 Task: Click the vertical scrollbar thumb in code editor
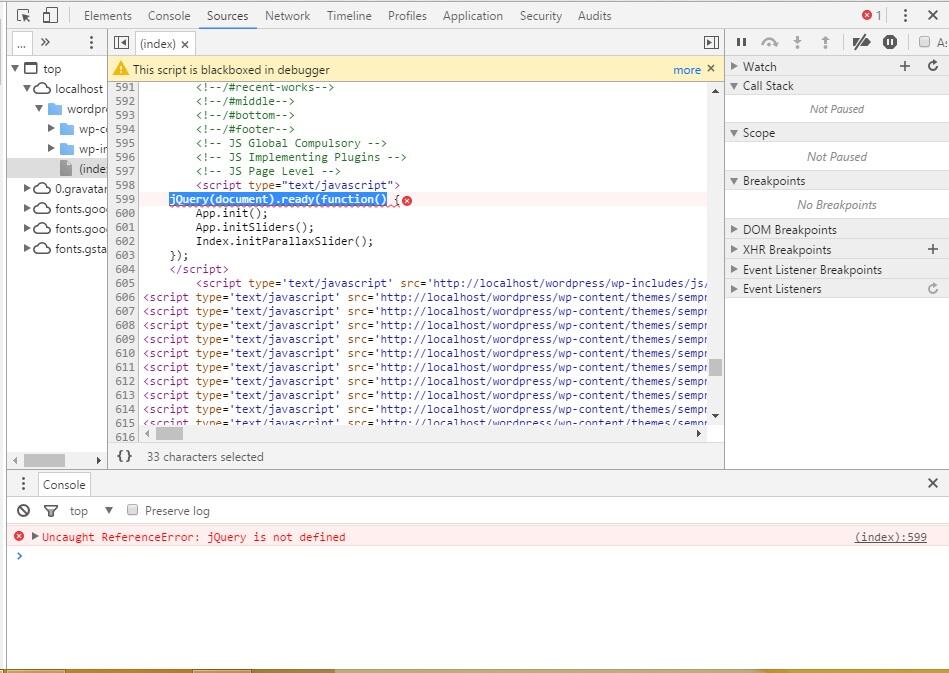click(715, 367)
